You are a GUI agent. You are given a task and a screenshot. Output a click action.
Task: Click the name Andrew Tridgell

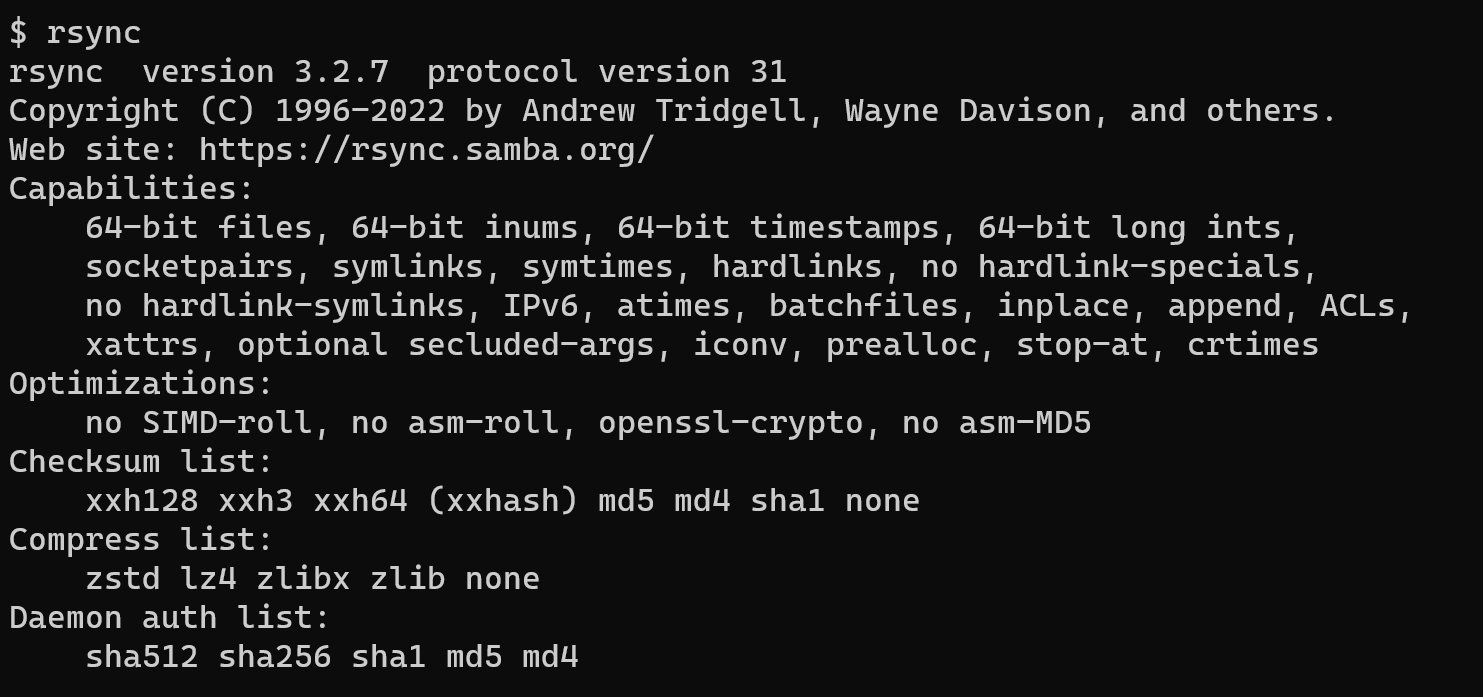(663, 111)
